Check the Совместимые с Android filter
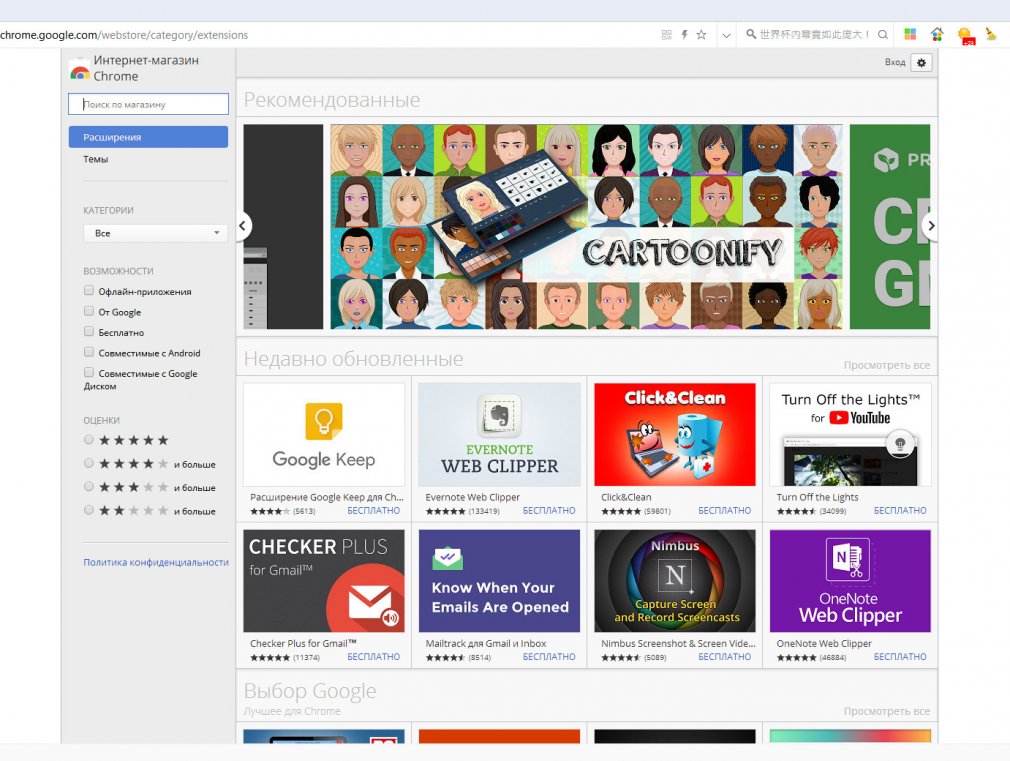This screenshot has width=1010, height=761. [89, 352]
